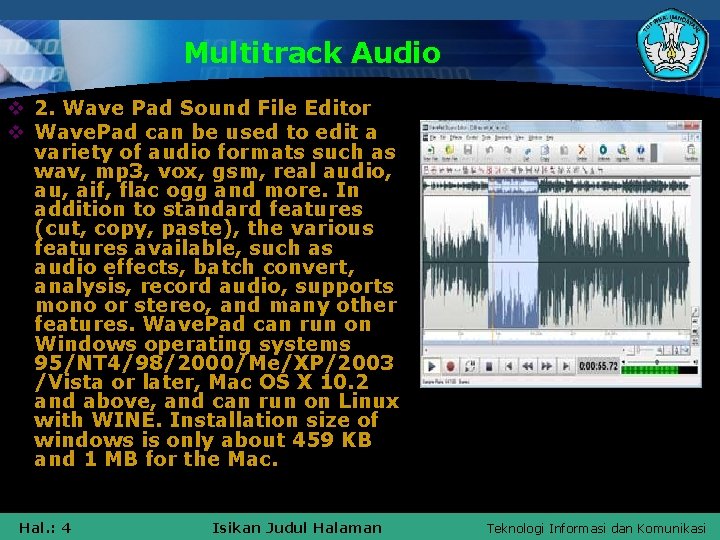Click the Tut Wuri Handayani logo
Screen dimensions: 720x540
[672, 44]
